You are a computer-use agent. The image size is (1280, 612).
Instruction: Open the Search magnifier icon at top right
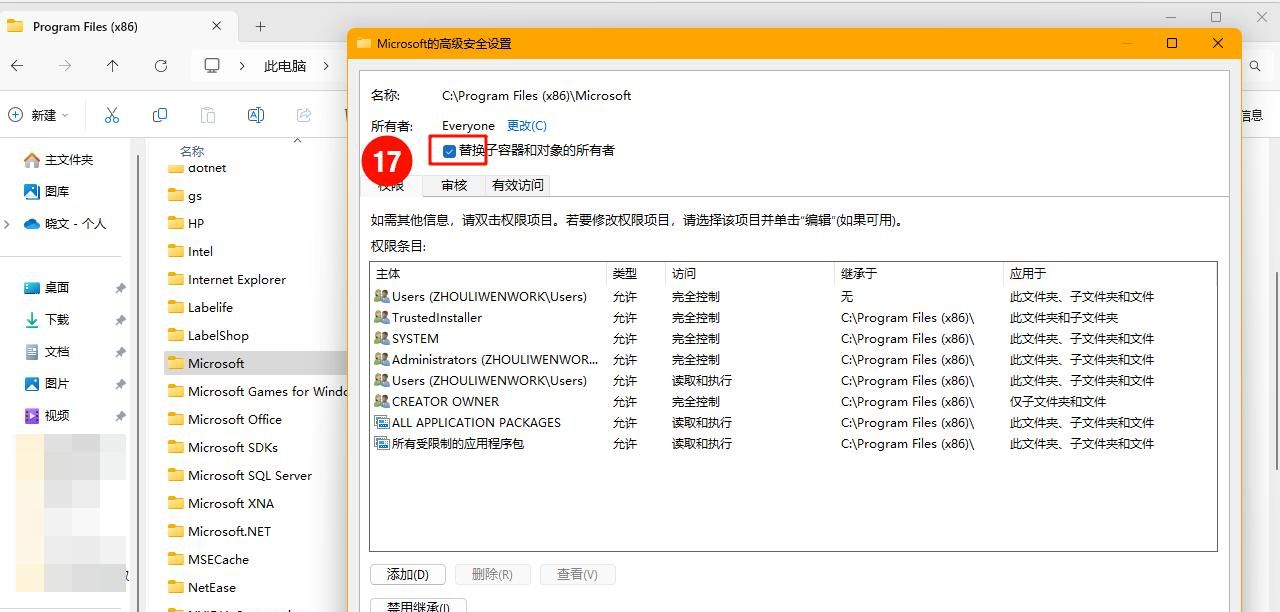coord(1256,65)
